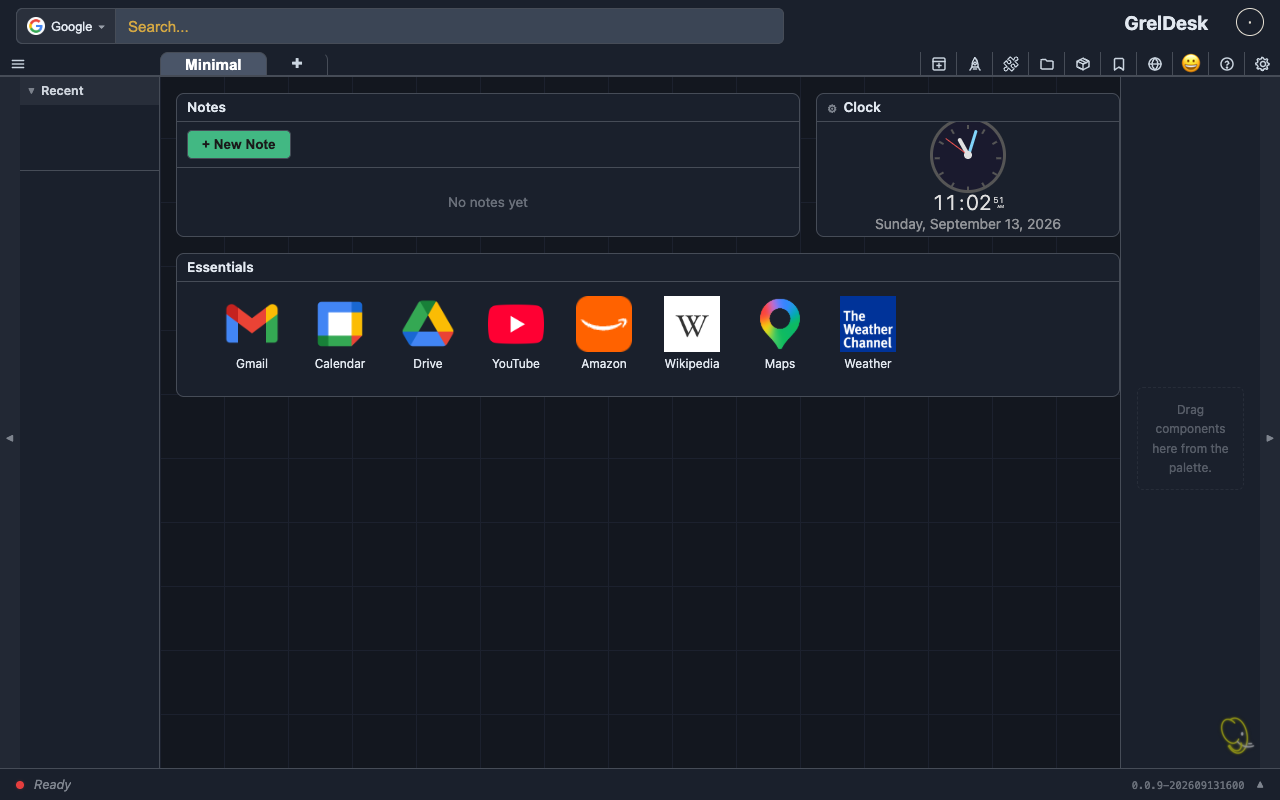1280x800 pixels.
Task: Open YouTube shortcut
Action: coord(516,335)
